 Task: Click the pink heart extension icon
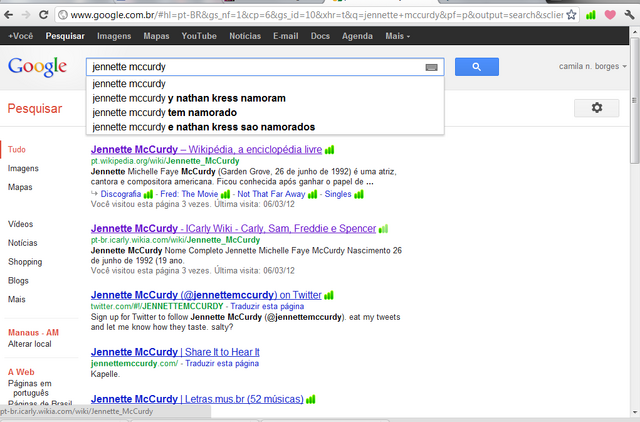pos(610,16)
